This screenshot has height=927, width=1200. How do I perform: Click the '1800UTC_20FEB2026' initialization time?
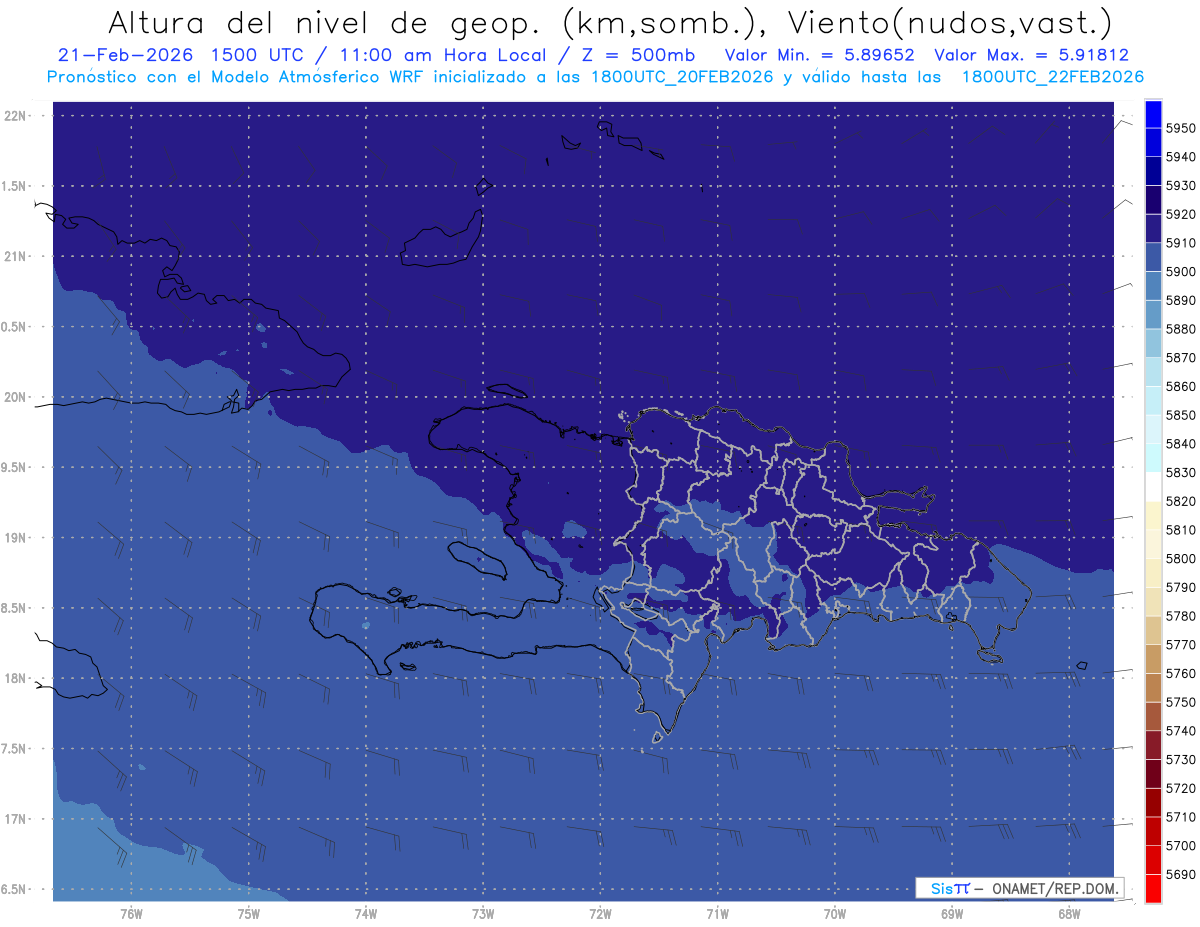coord(682,76)
